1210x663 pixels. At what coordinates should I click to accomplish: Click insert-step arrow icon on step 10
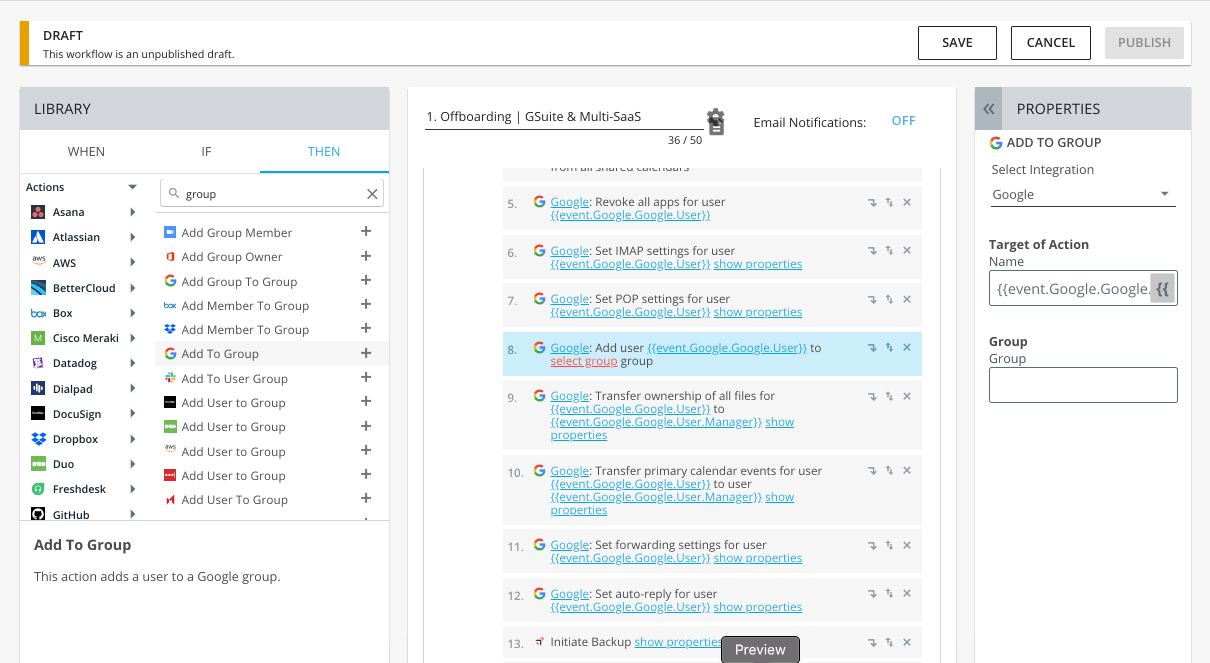click(x=872, y=471)
